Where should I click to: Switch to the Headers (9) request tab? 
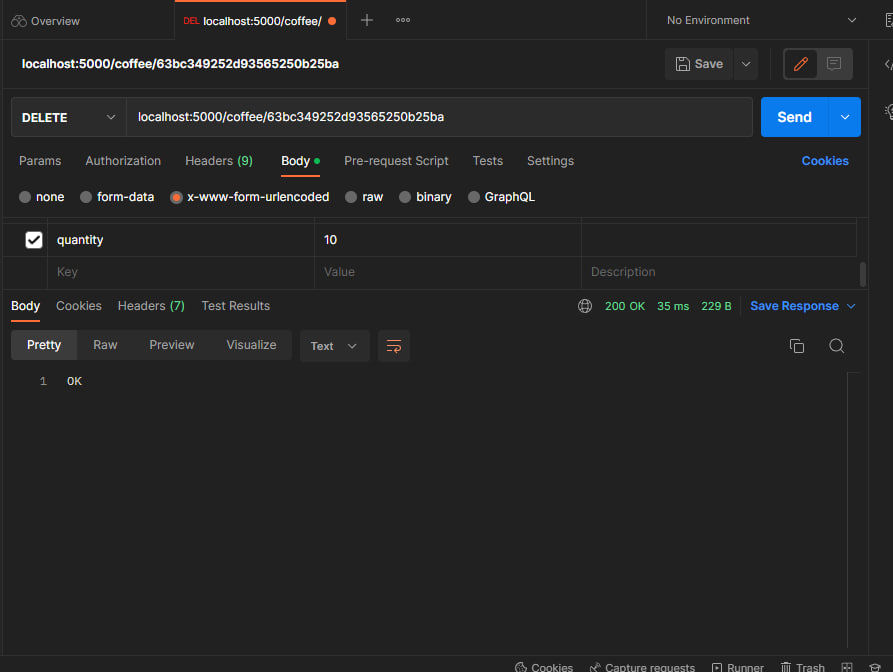point(219,161)
